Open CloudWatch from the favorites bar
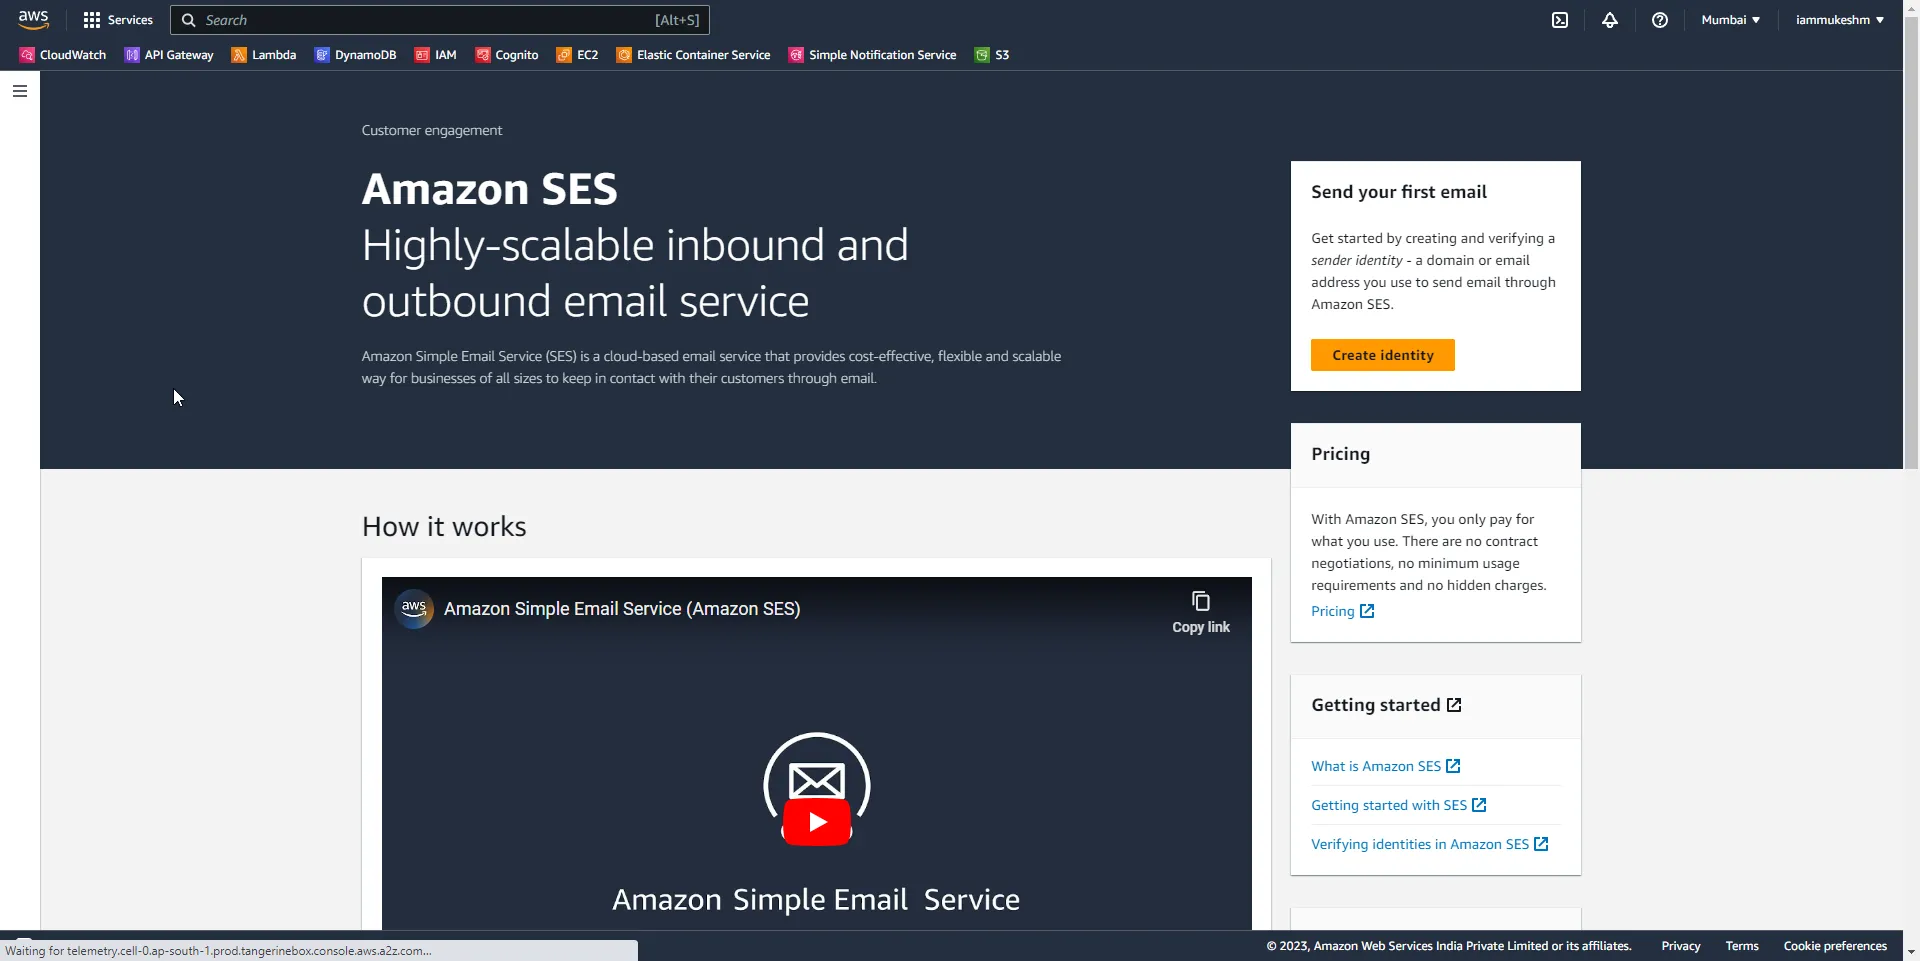Image resolution: width=1920 pixels, height=961 pixels. point(61,55)
